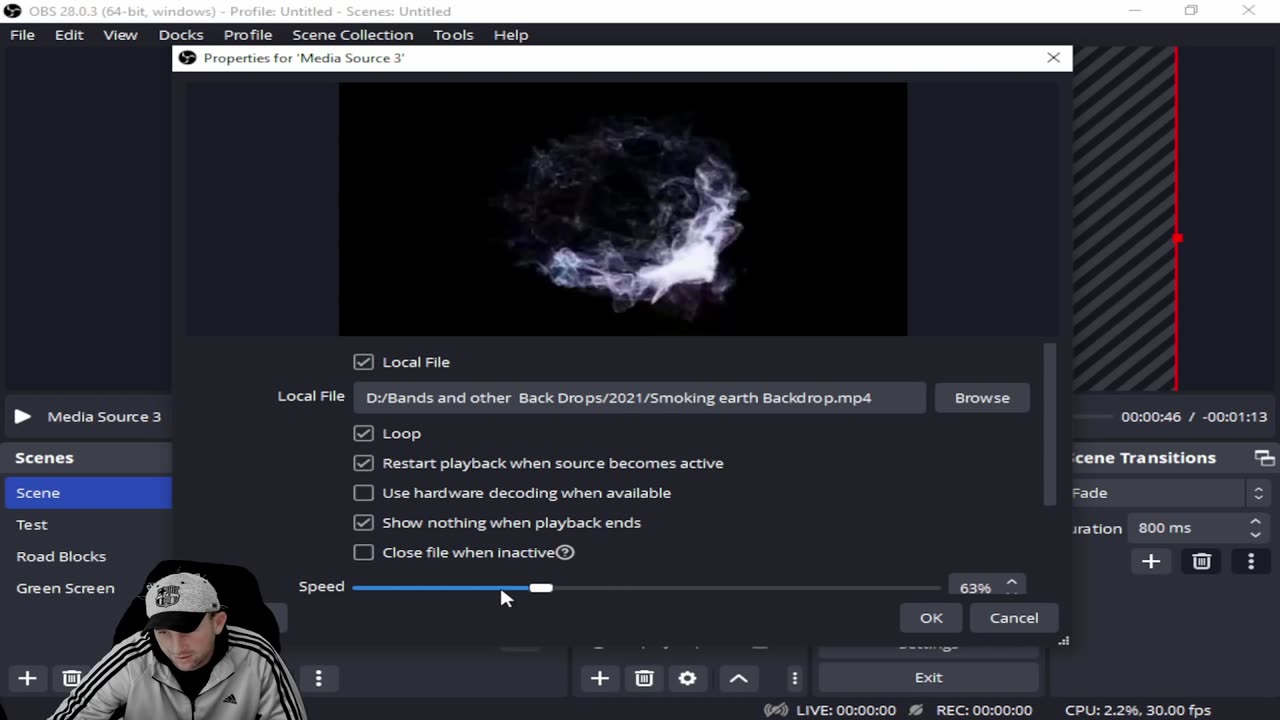Open source properties with the gear icon
The width and height of the screenshot is (1280, 720).
(687, 678)
